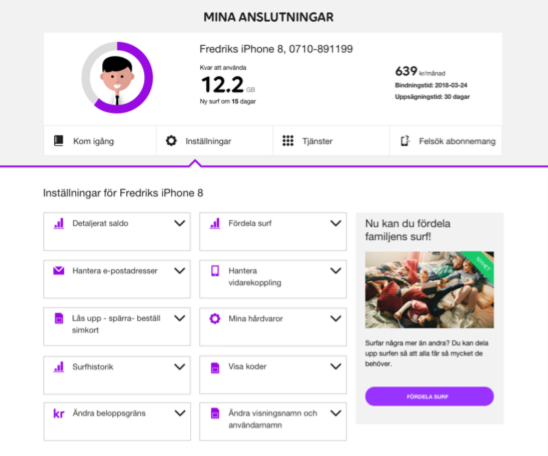Click the SIM card icon beside Visa koder
The image size is (548, 456).
pyautogui.click(x=215, y=368)
